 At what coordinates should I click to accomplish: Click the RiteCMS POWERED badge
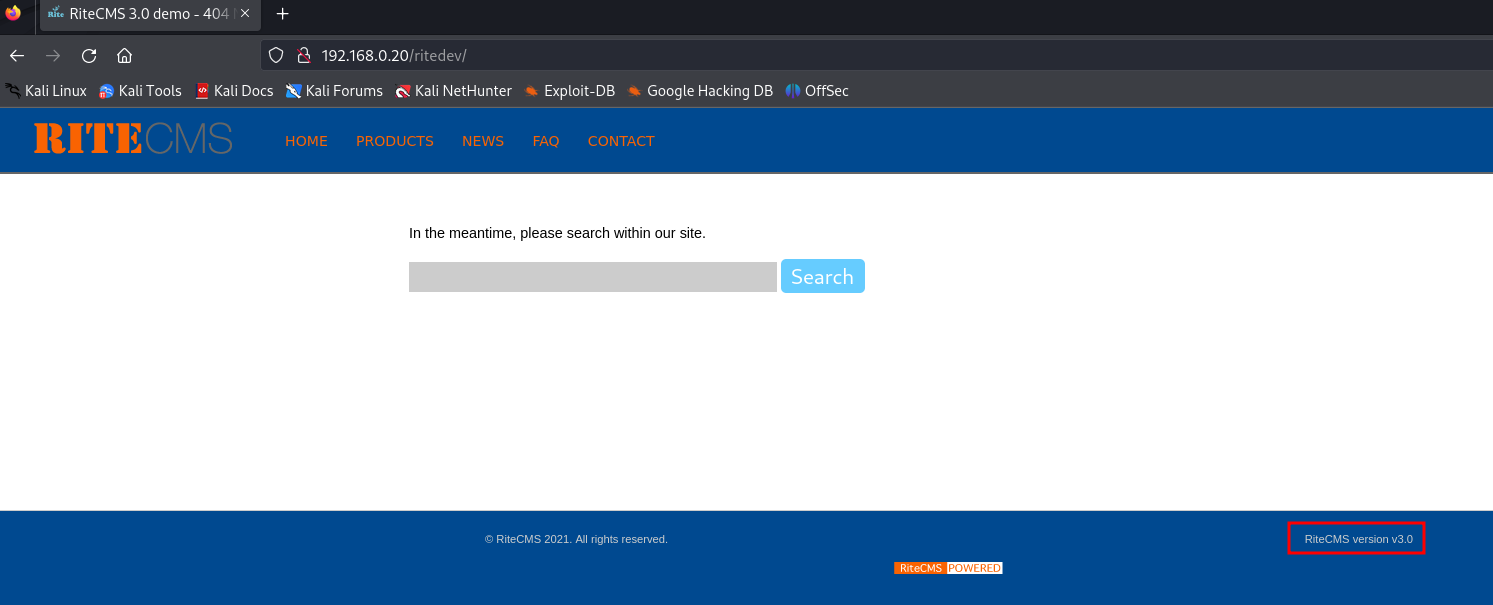pyautogui.click(x=948, y=568)
